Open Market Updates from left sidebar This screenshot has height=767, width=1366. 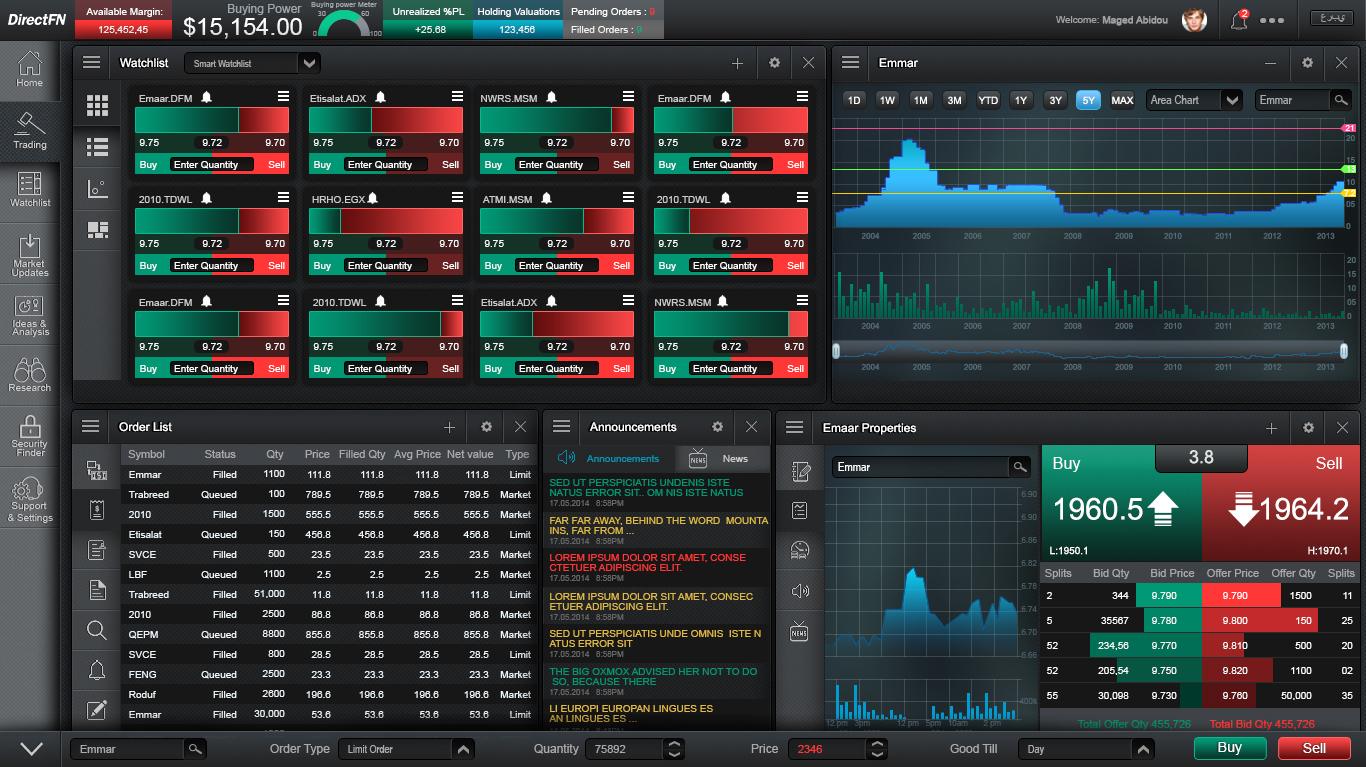30,255
